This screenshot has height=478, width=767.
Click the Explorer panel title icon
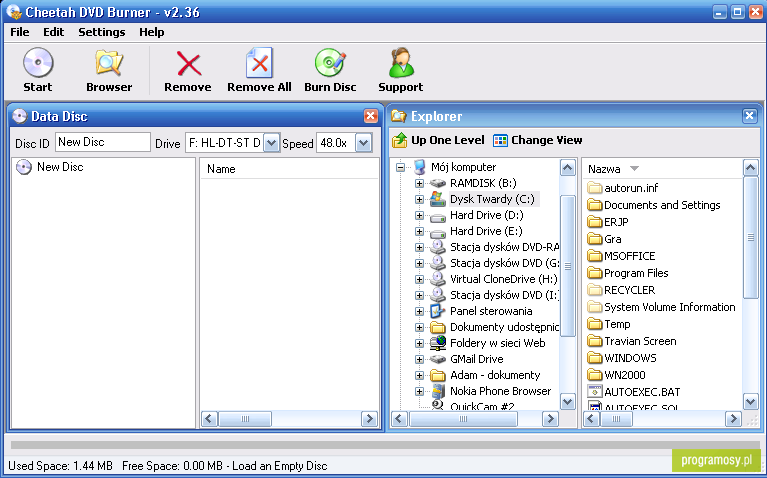point(399,116)
